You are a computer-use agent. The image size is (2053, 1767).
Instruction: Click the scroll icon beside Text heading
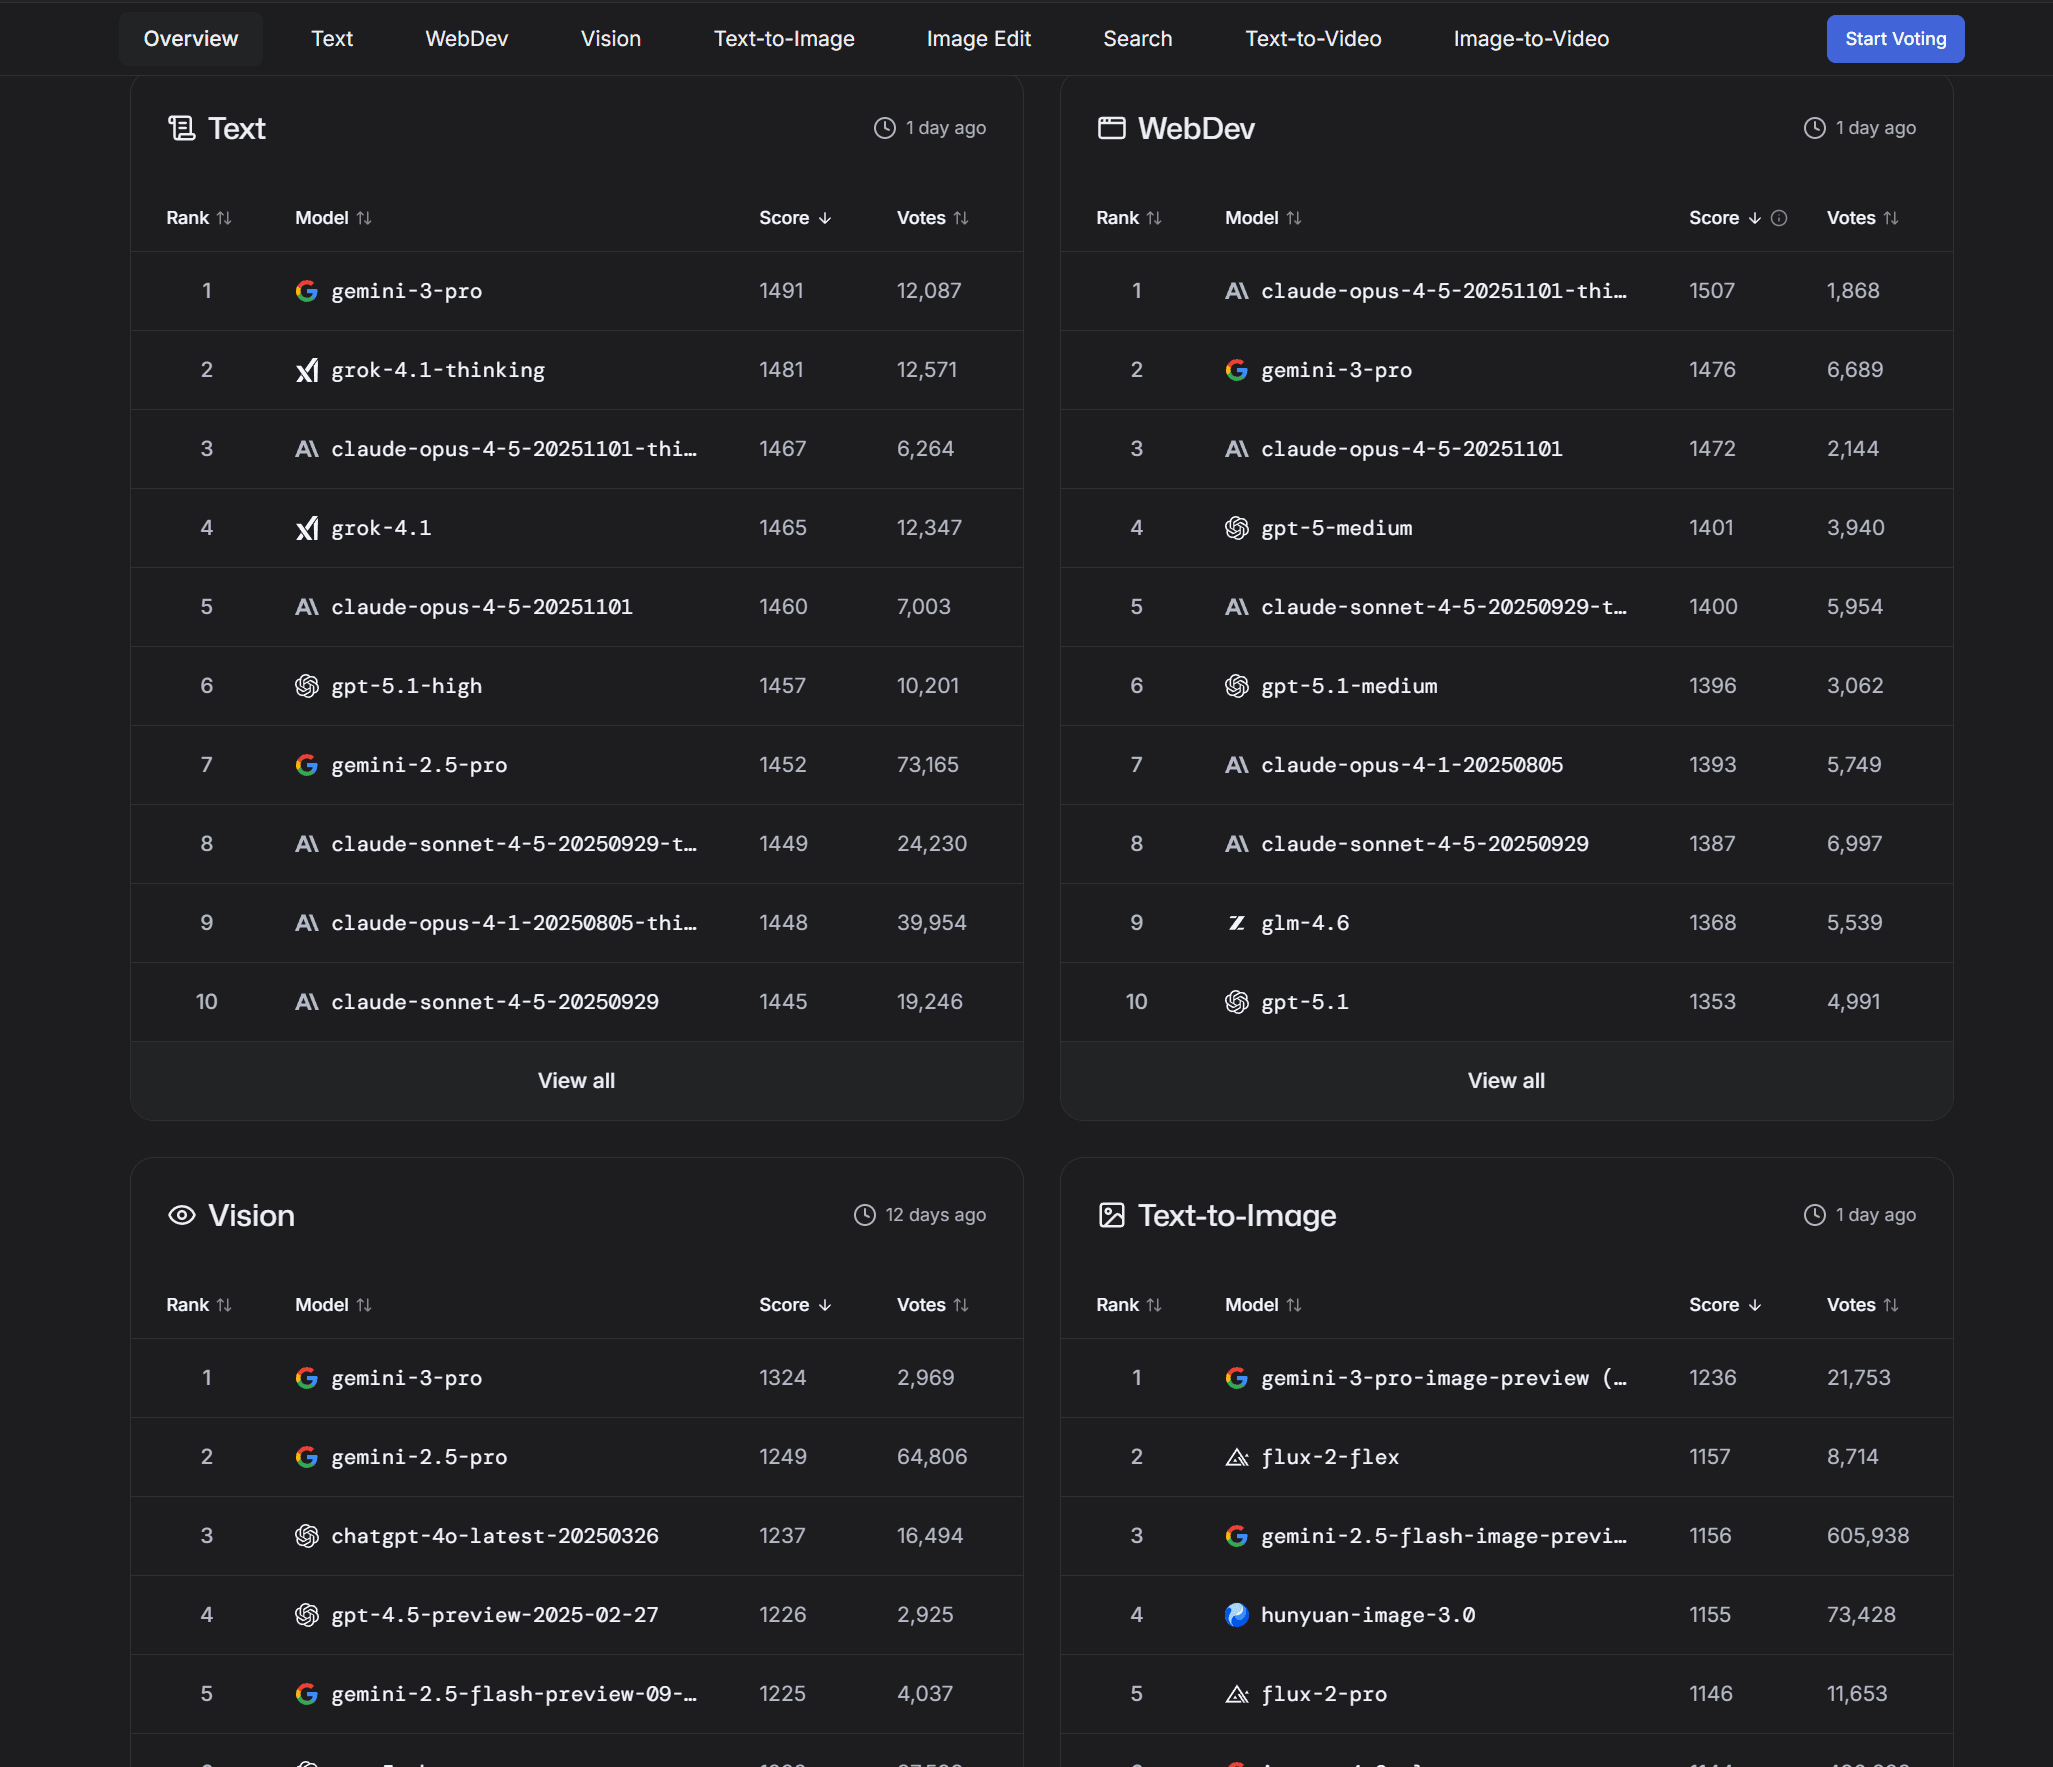(181, 128)
